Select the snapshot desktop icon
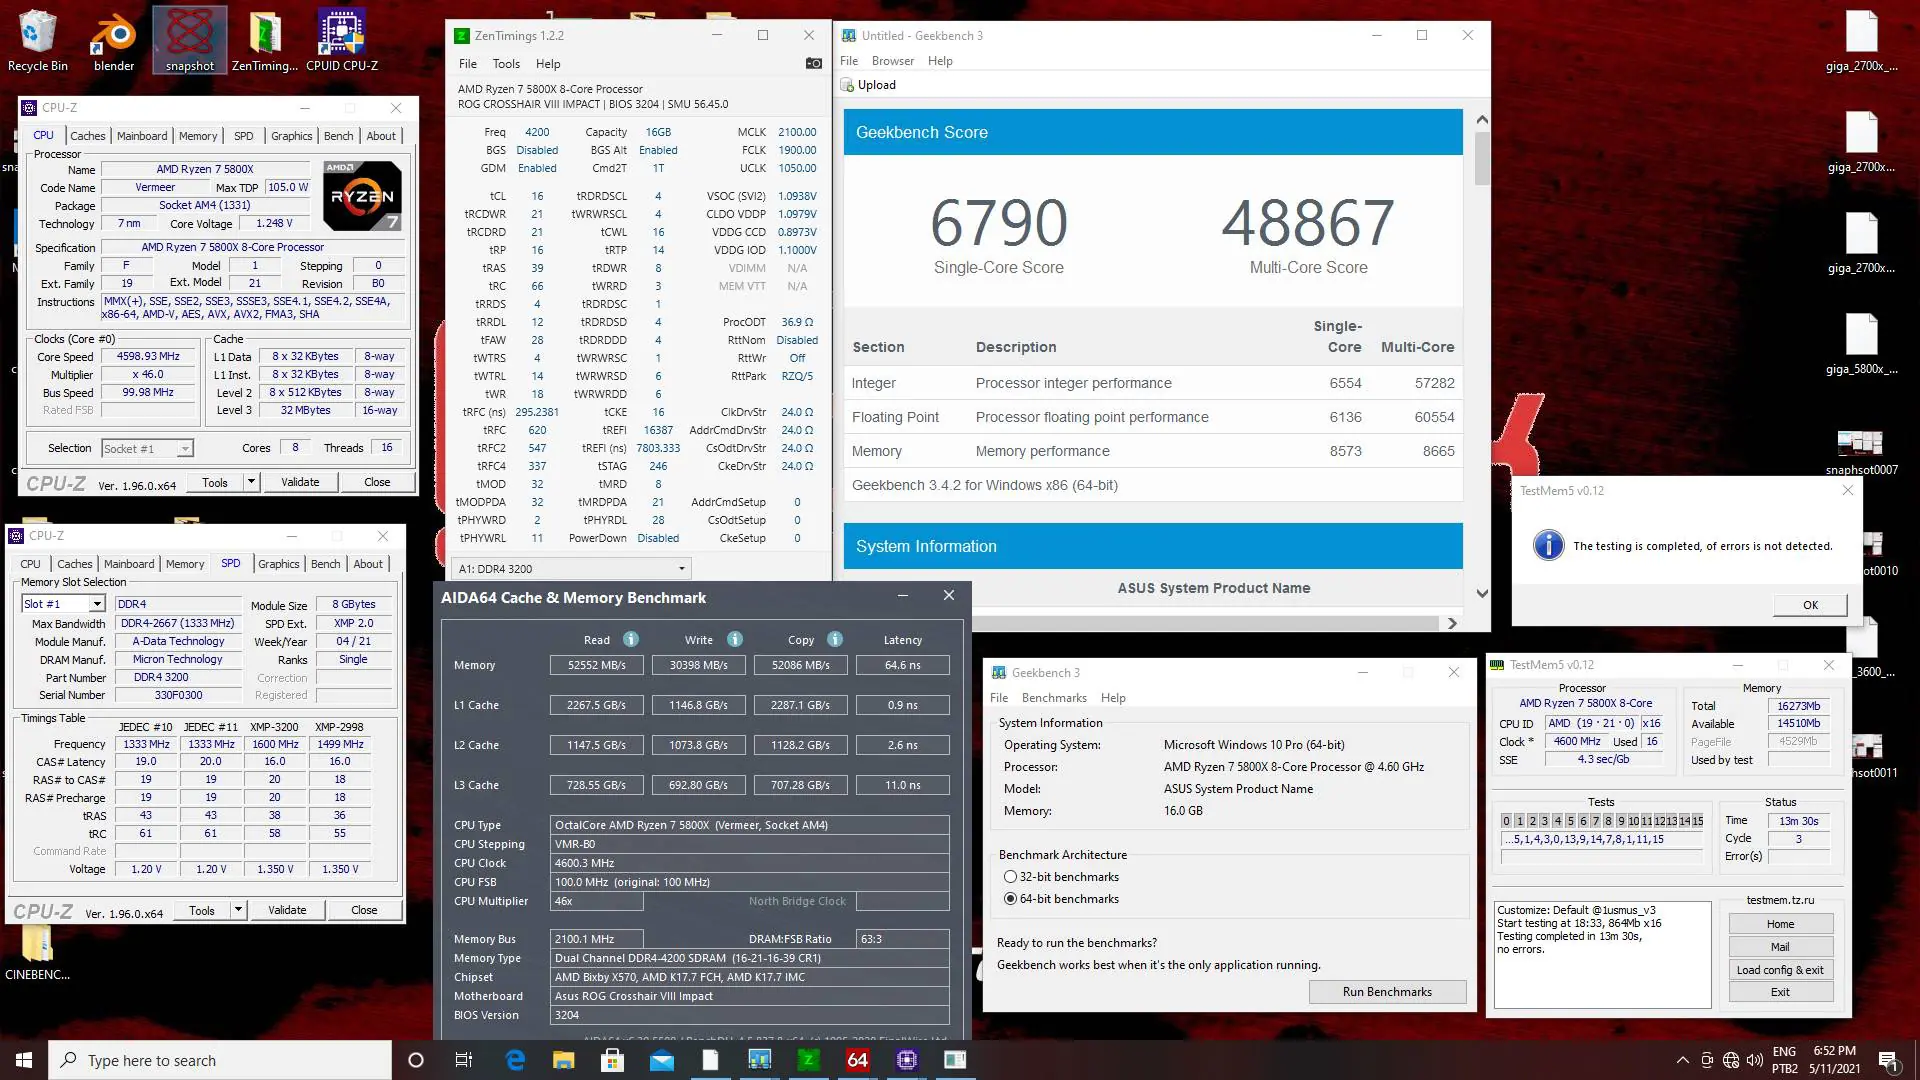Image resolution: width=1920 pixels, height=1080 pixels. point(190,40)
